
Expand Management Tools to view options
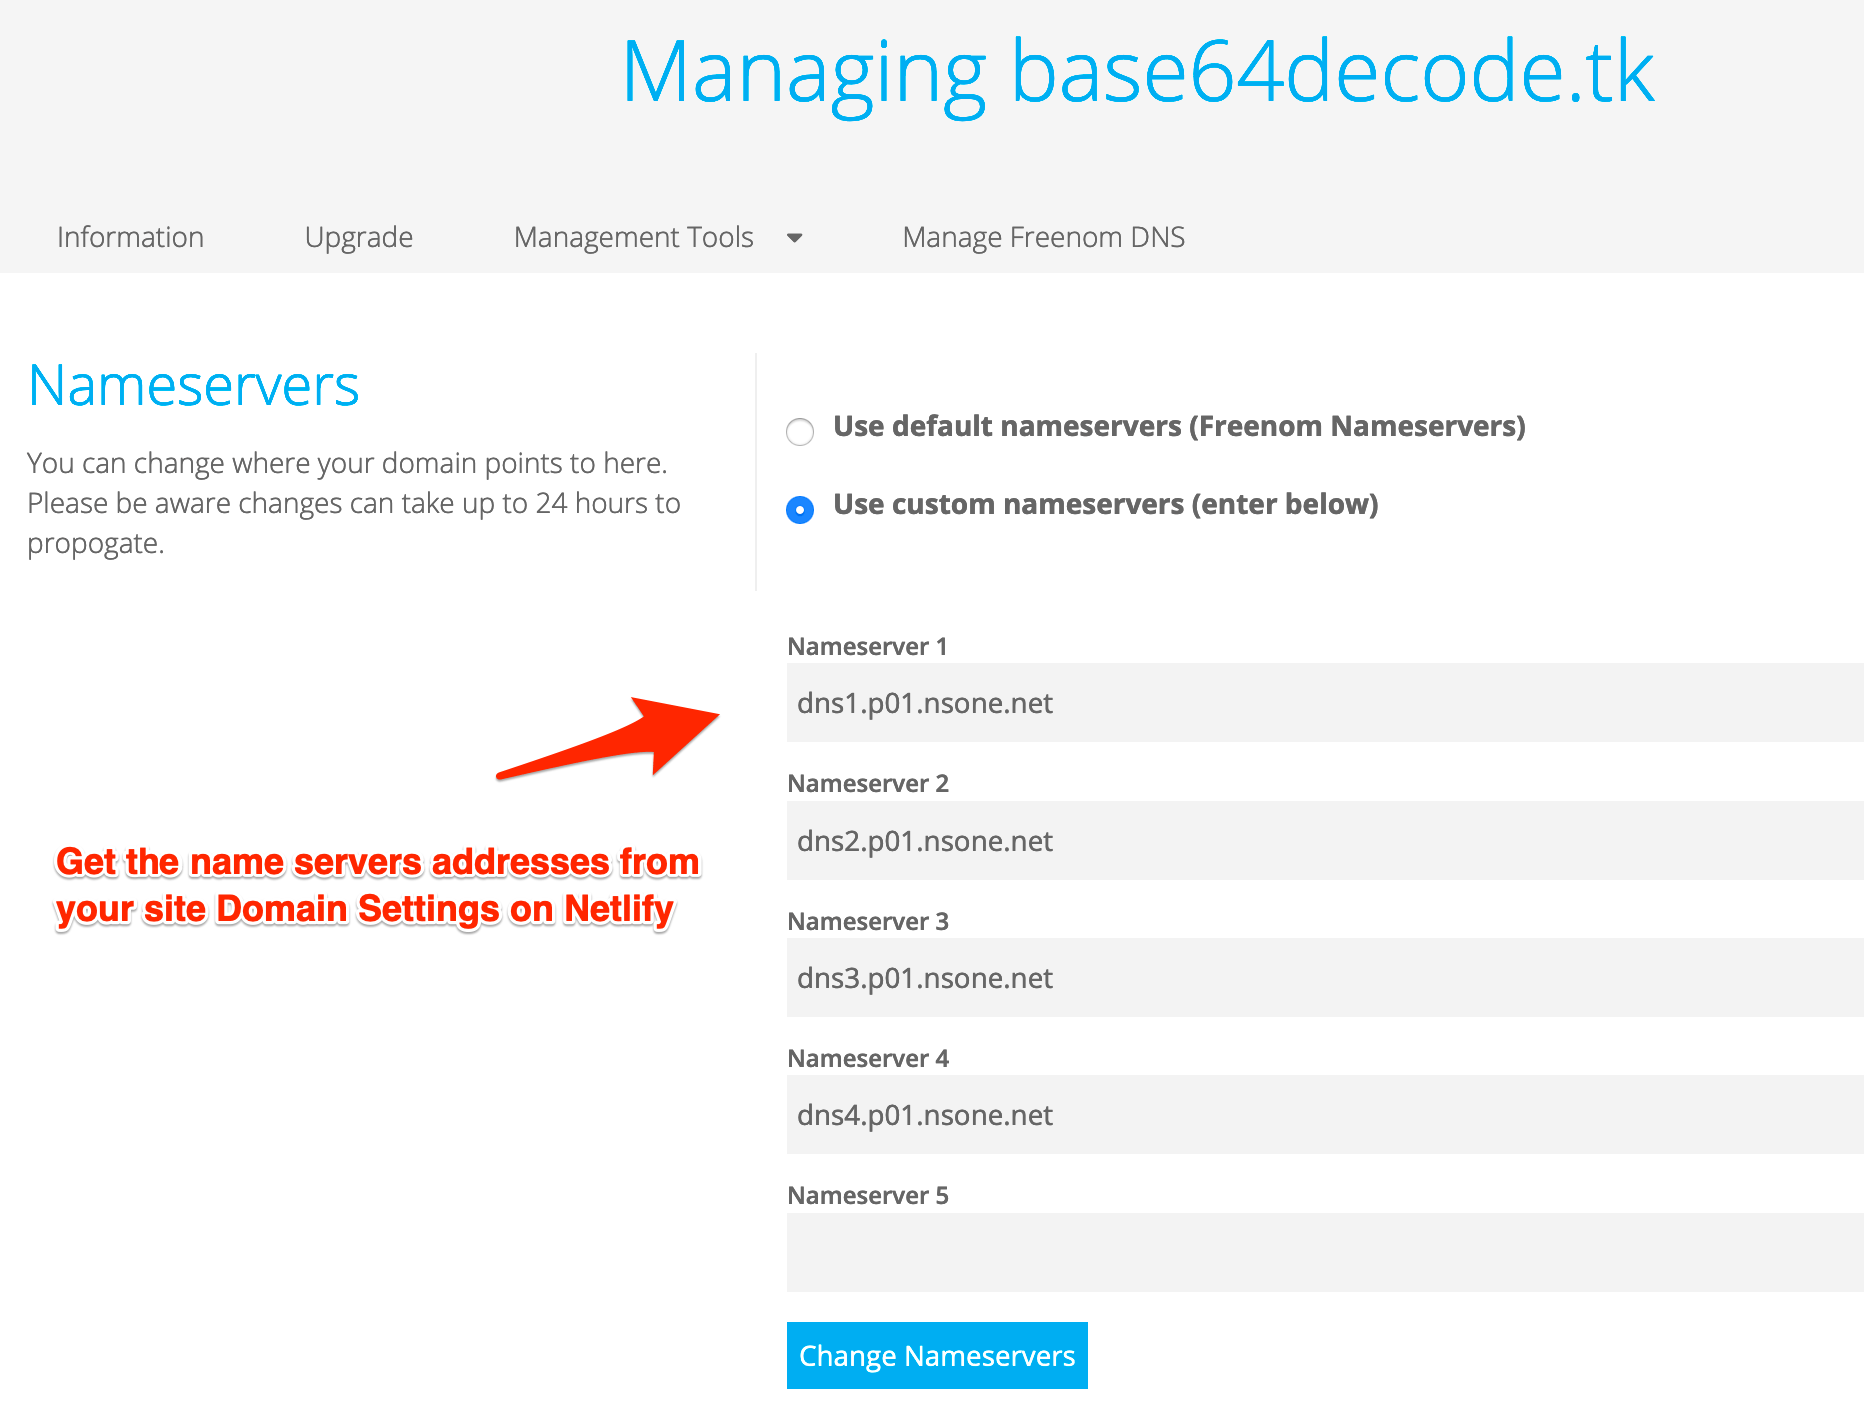(633, 237)
